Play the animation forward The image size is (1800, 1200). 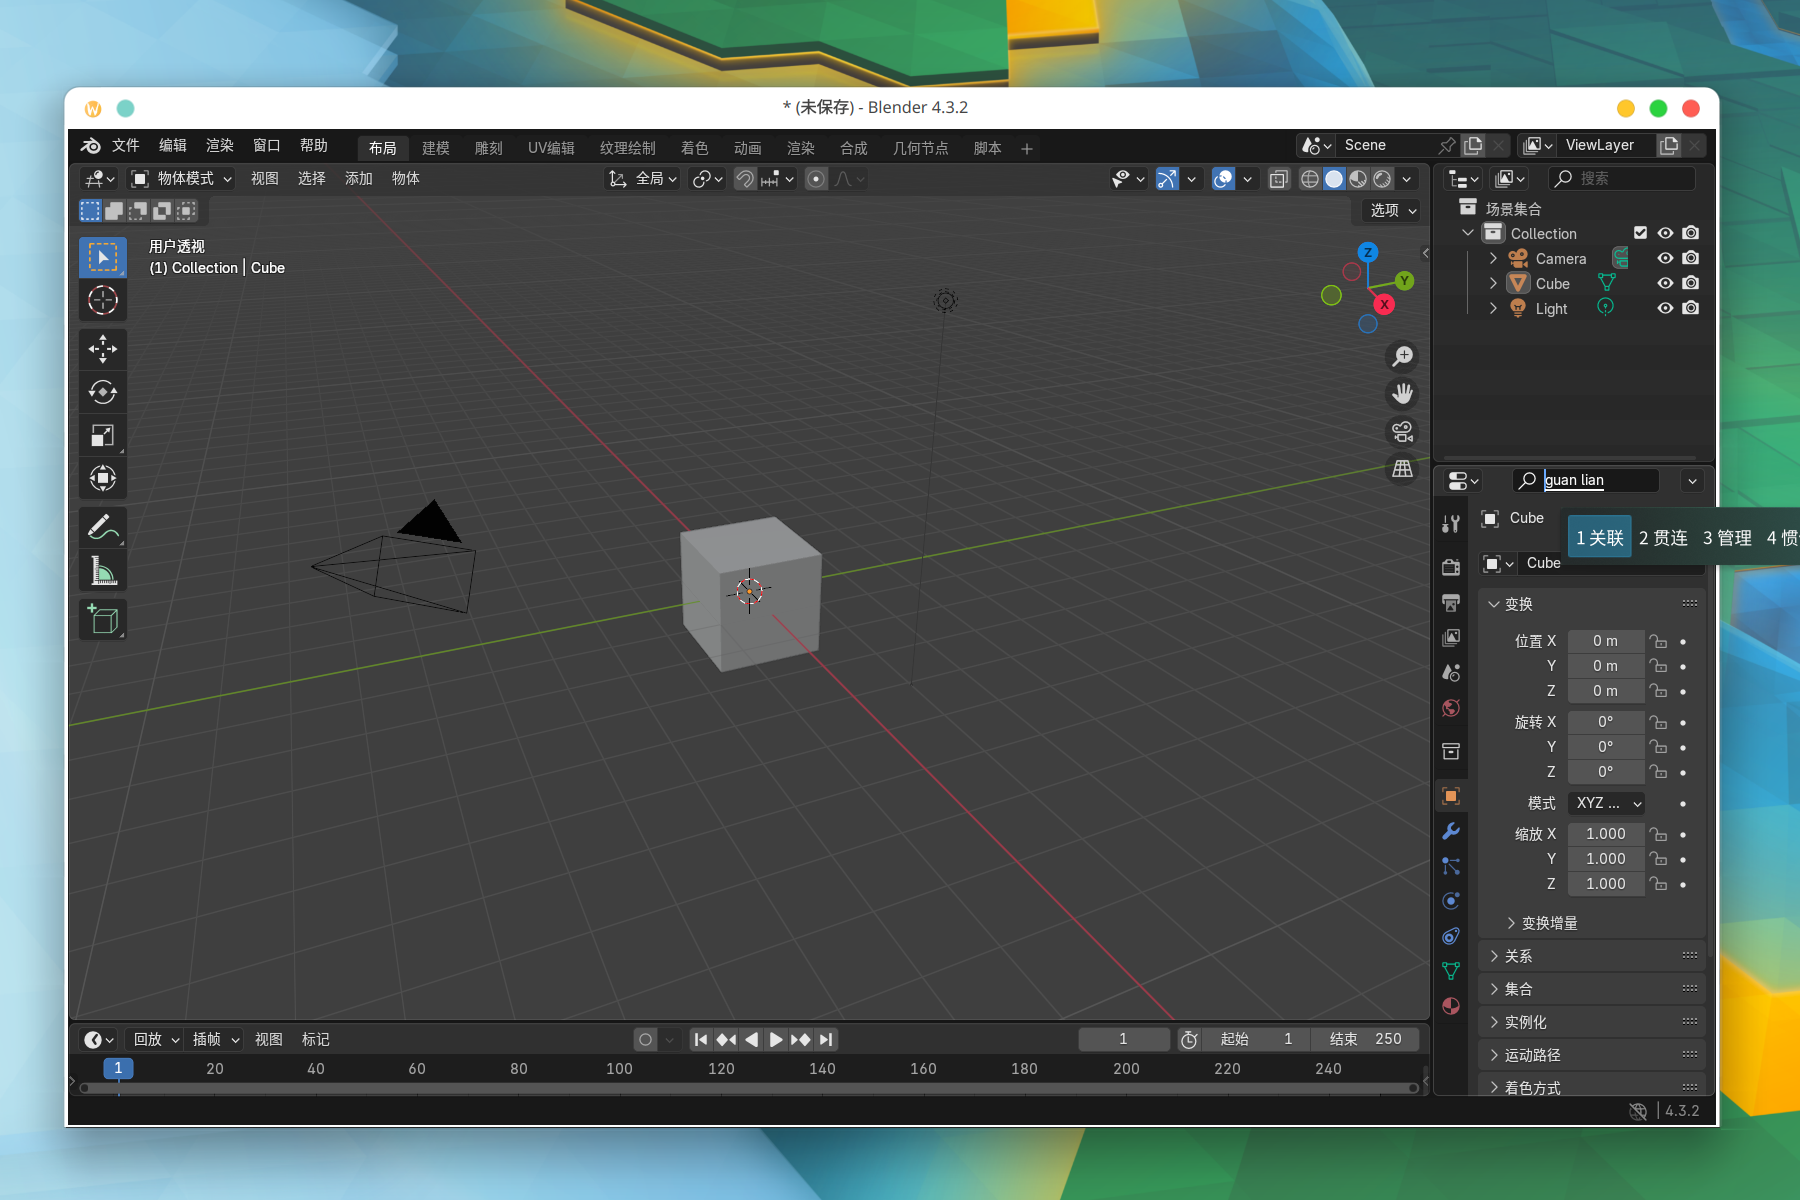776,1040
